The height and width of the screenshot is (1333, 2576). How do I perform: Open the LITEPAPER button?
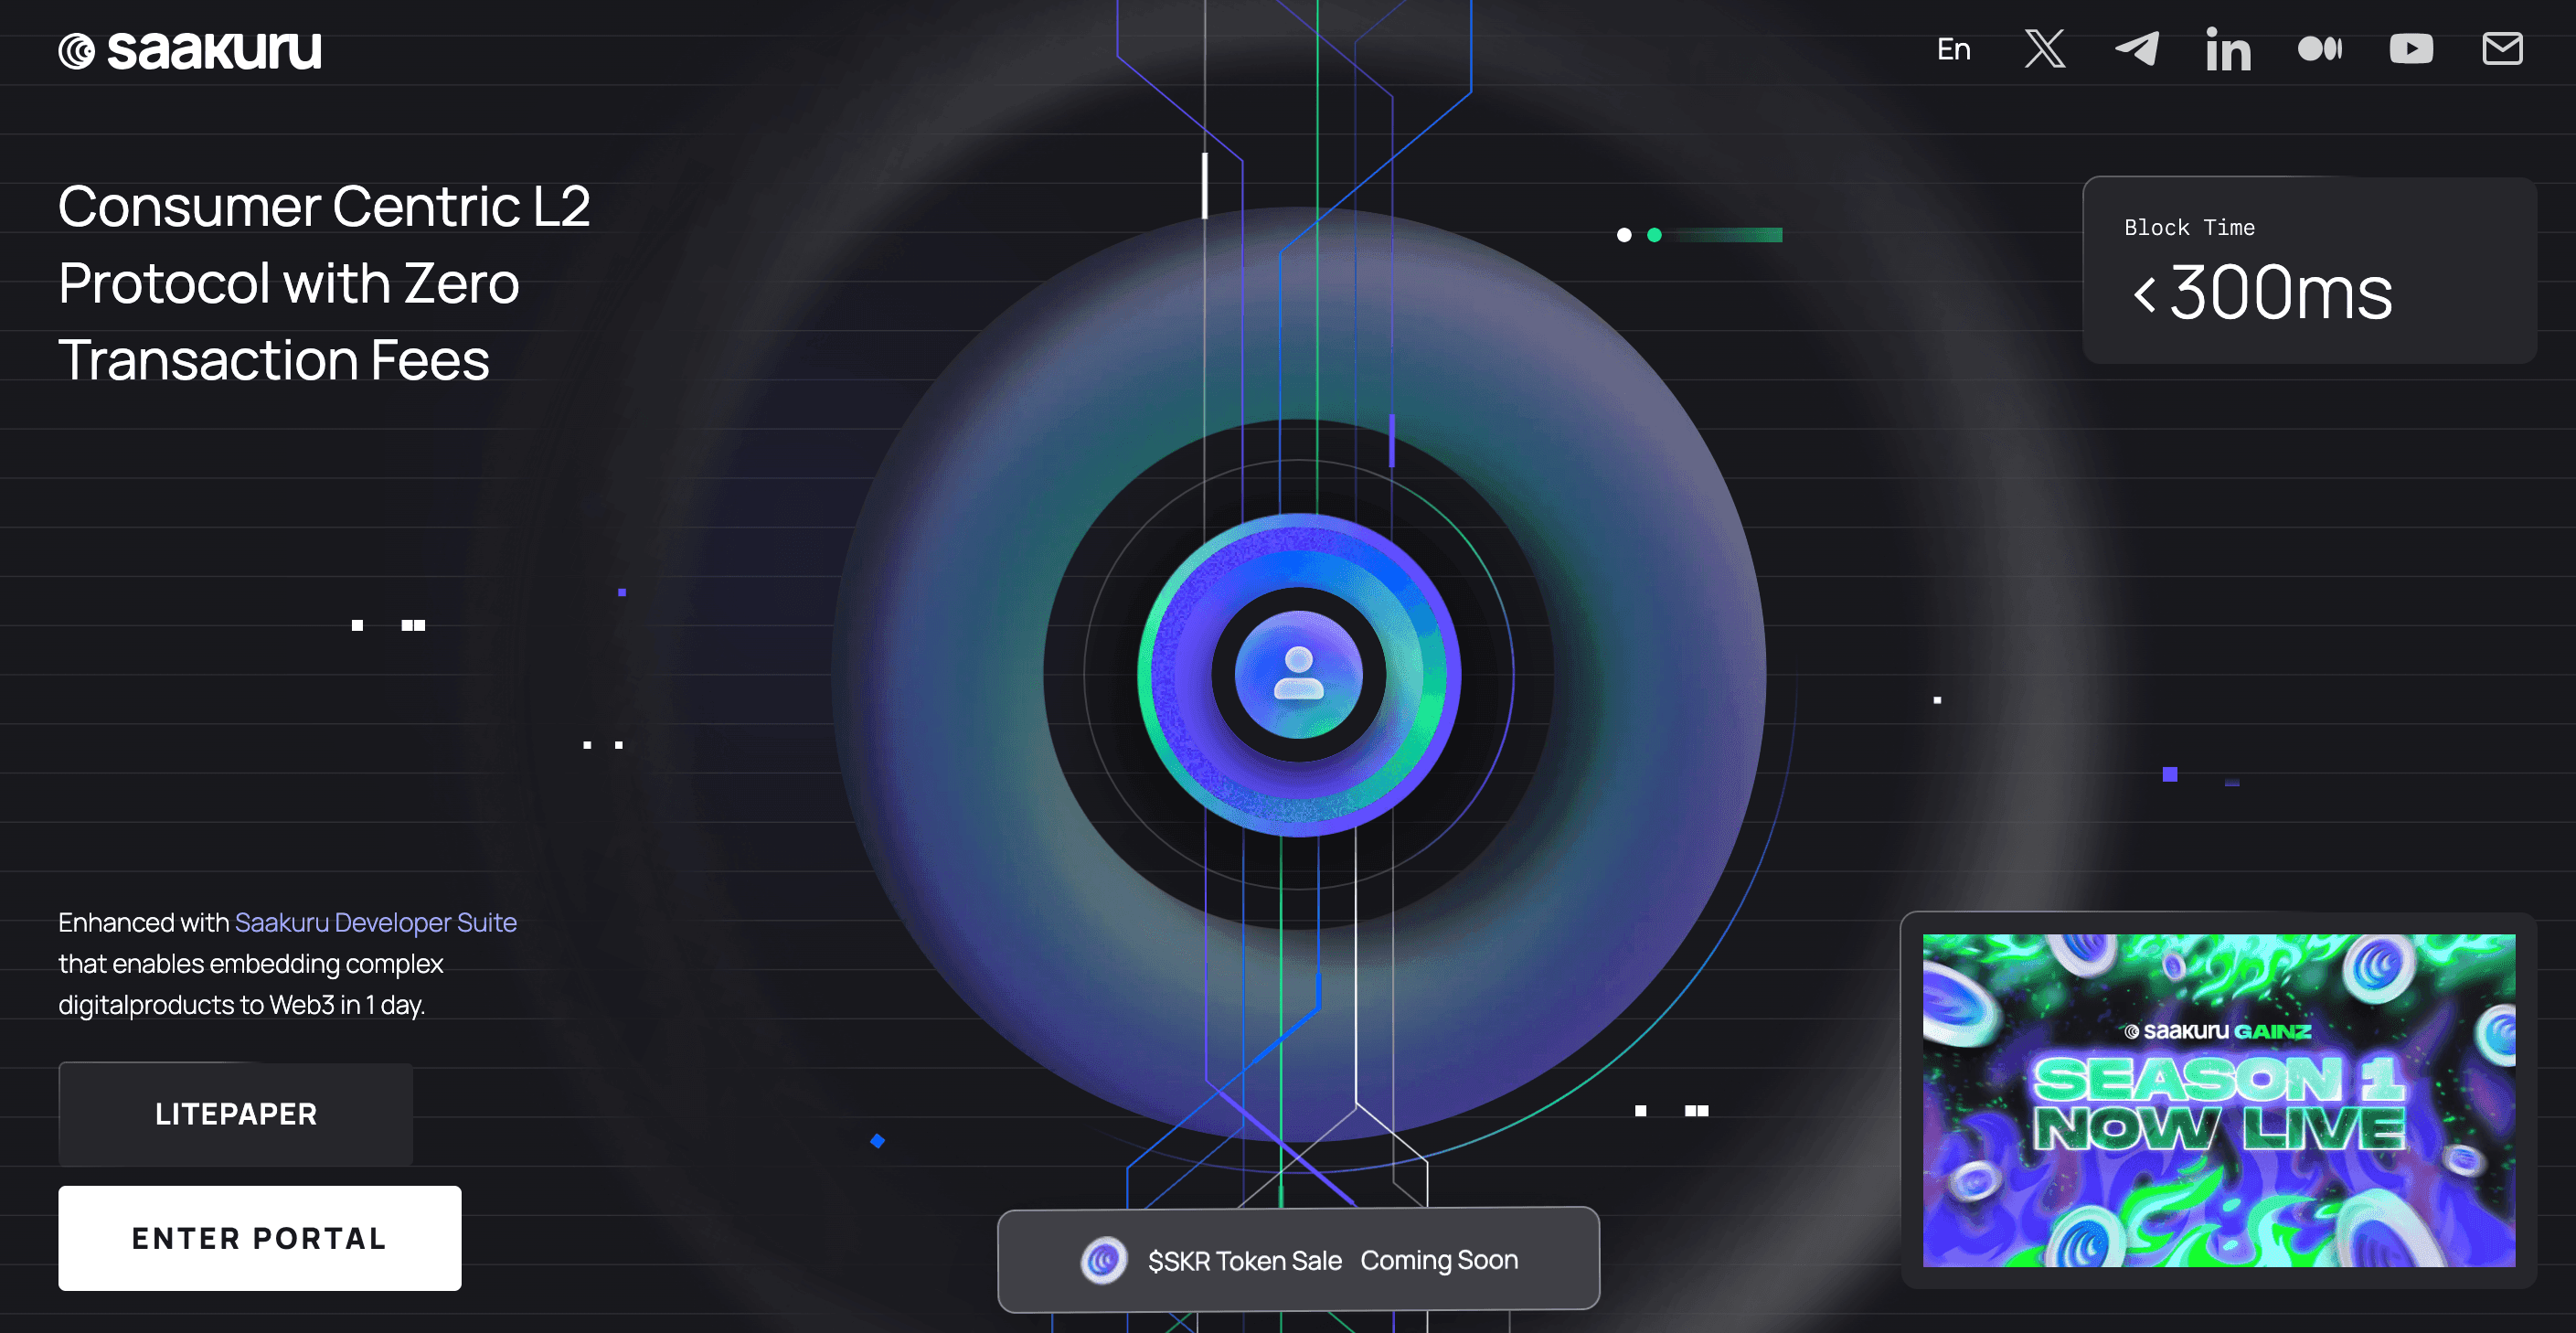point(236,1114)
